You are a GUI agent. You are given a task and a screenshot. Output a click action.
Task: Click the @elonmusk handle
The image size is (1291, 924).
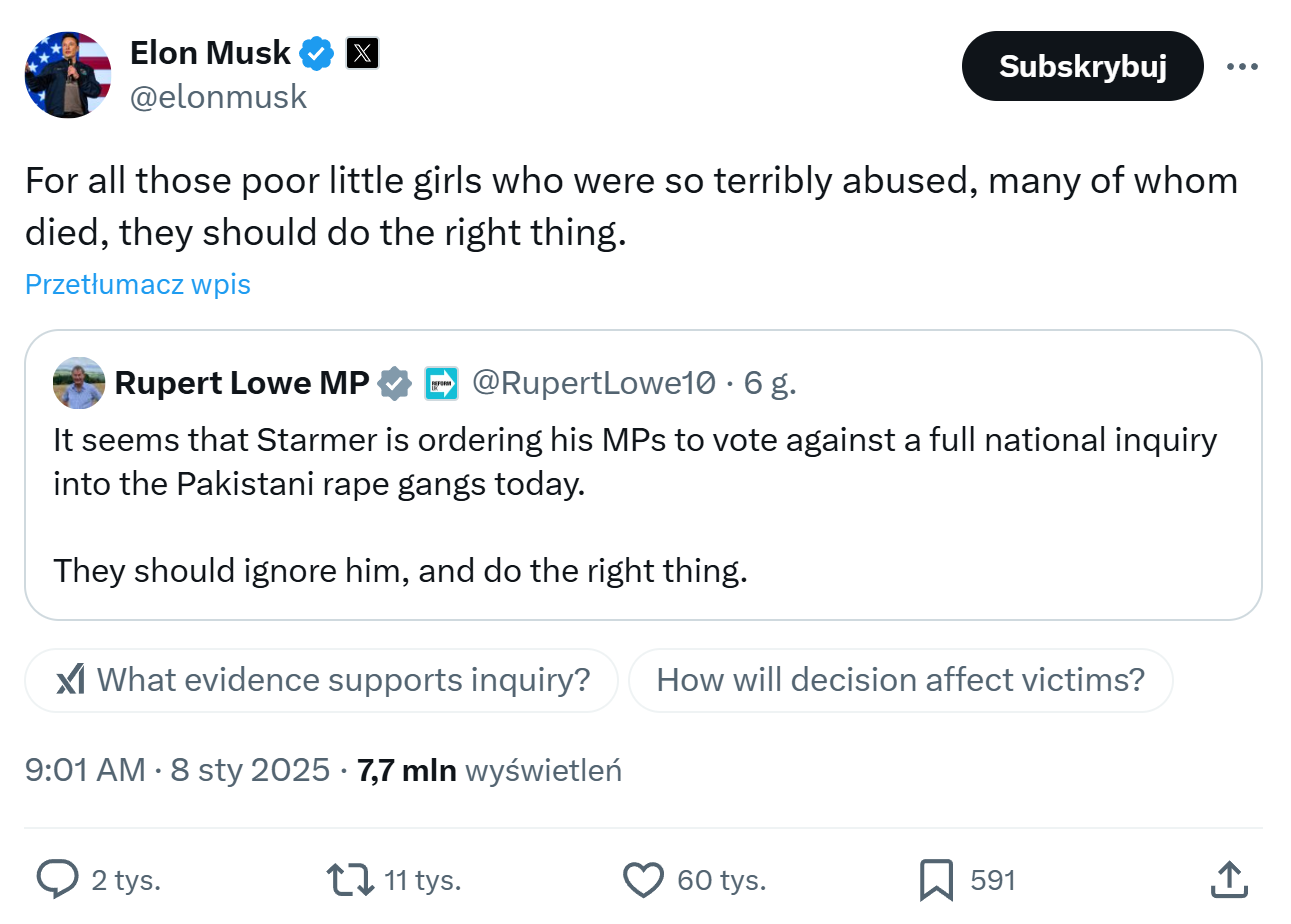(x=218, y=97)
